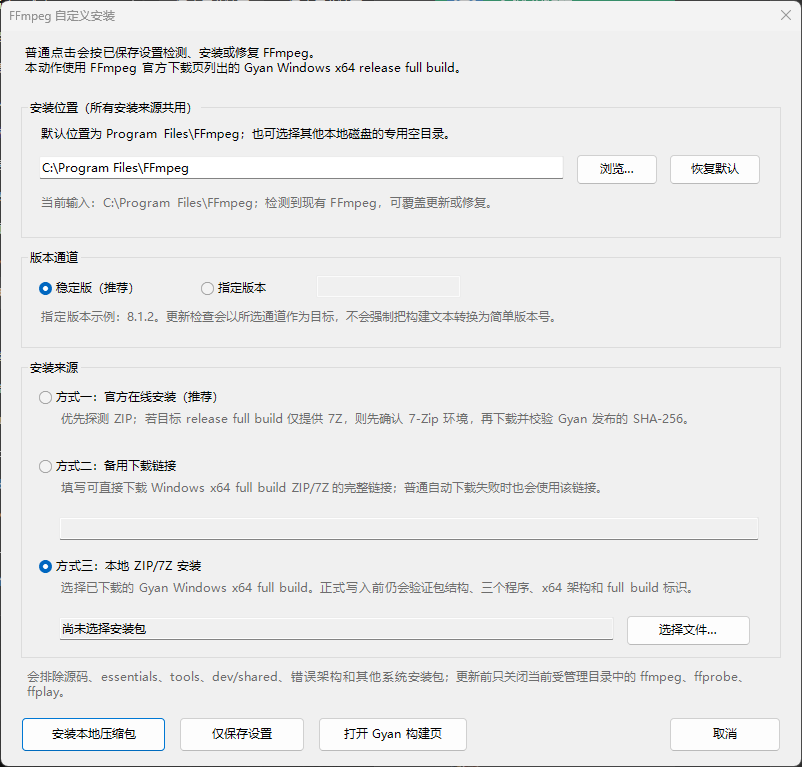Image resolution: width=802 pixels, height=767 pixels.
Task: Click the text 默认位置为 Program Files\FFmpeg
Action: pos(246,134)
